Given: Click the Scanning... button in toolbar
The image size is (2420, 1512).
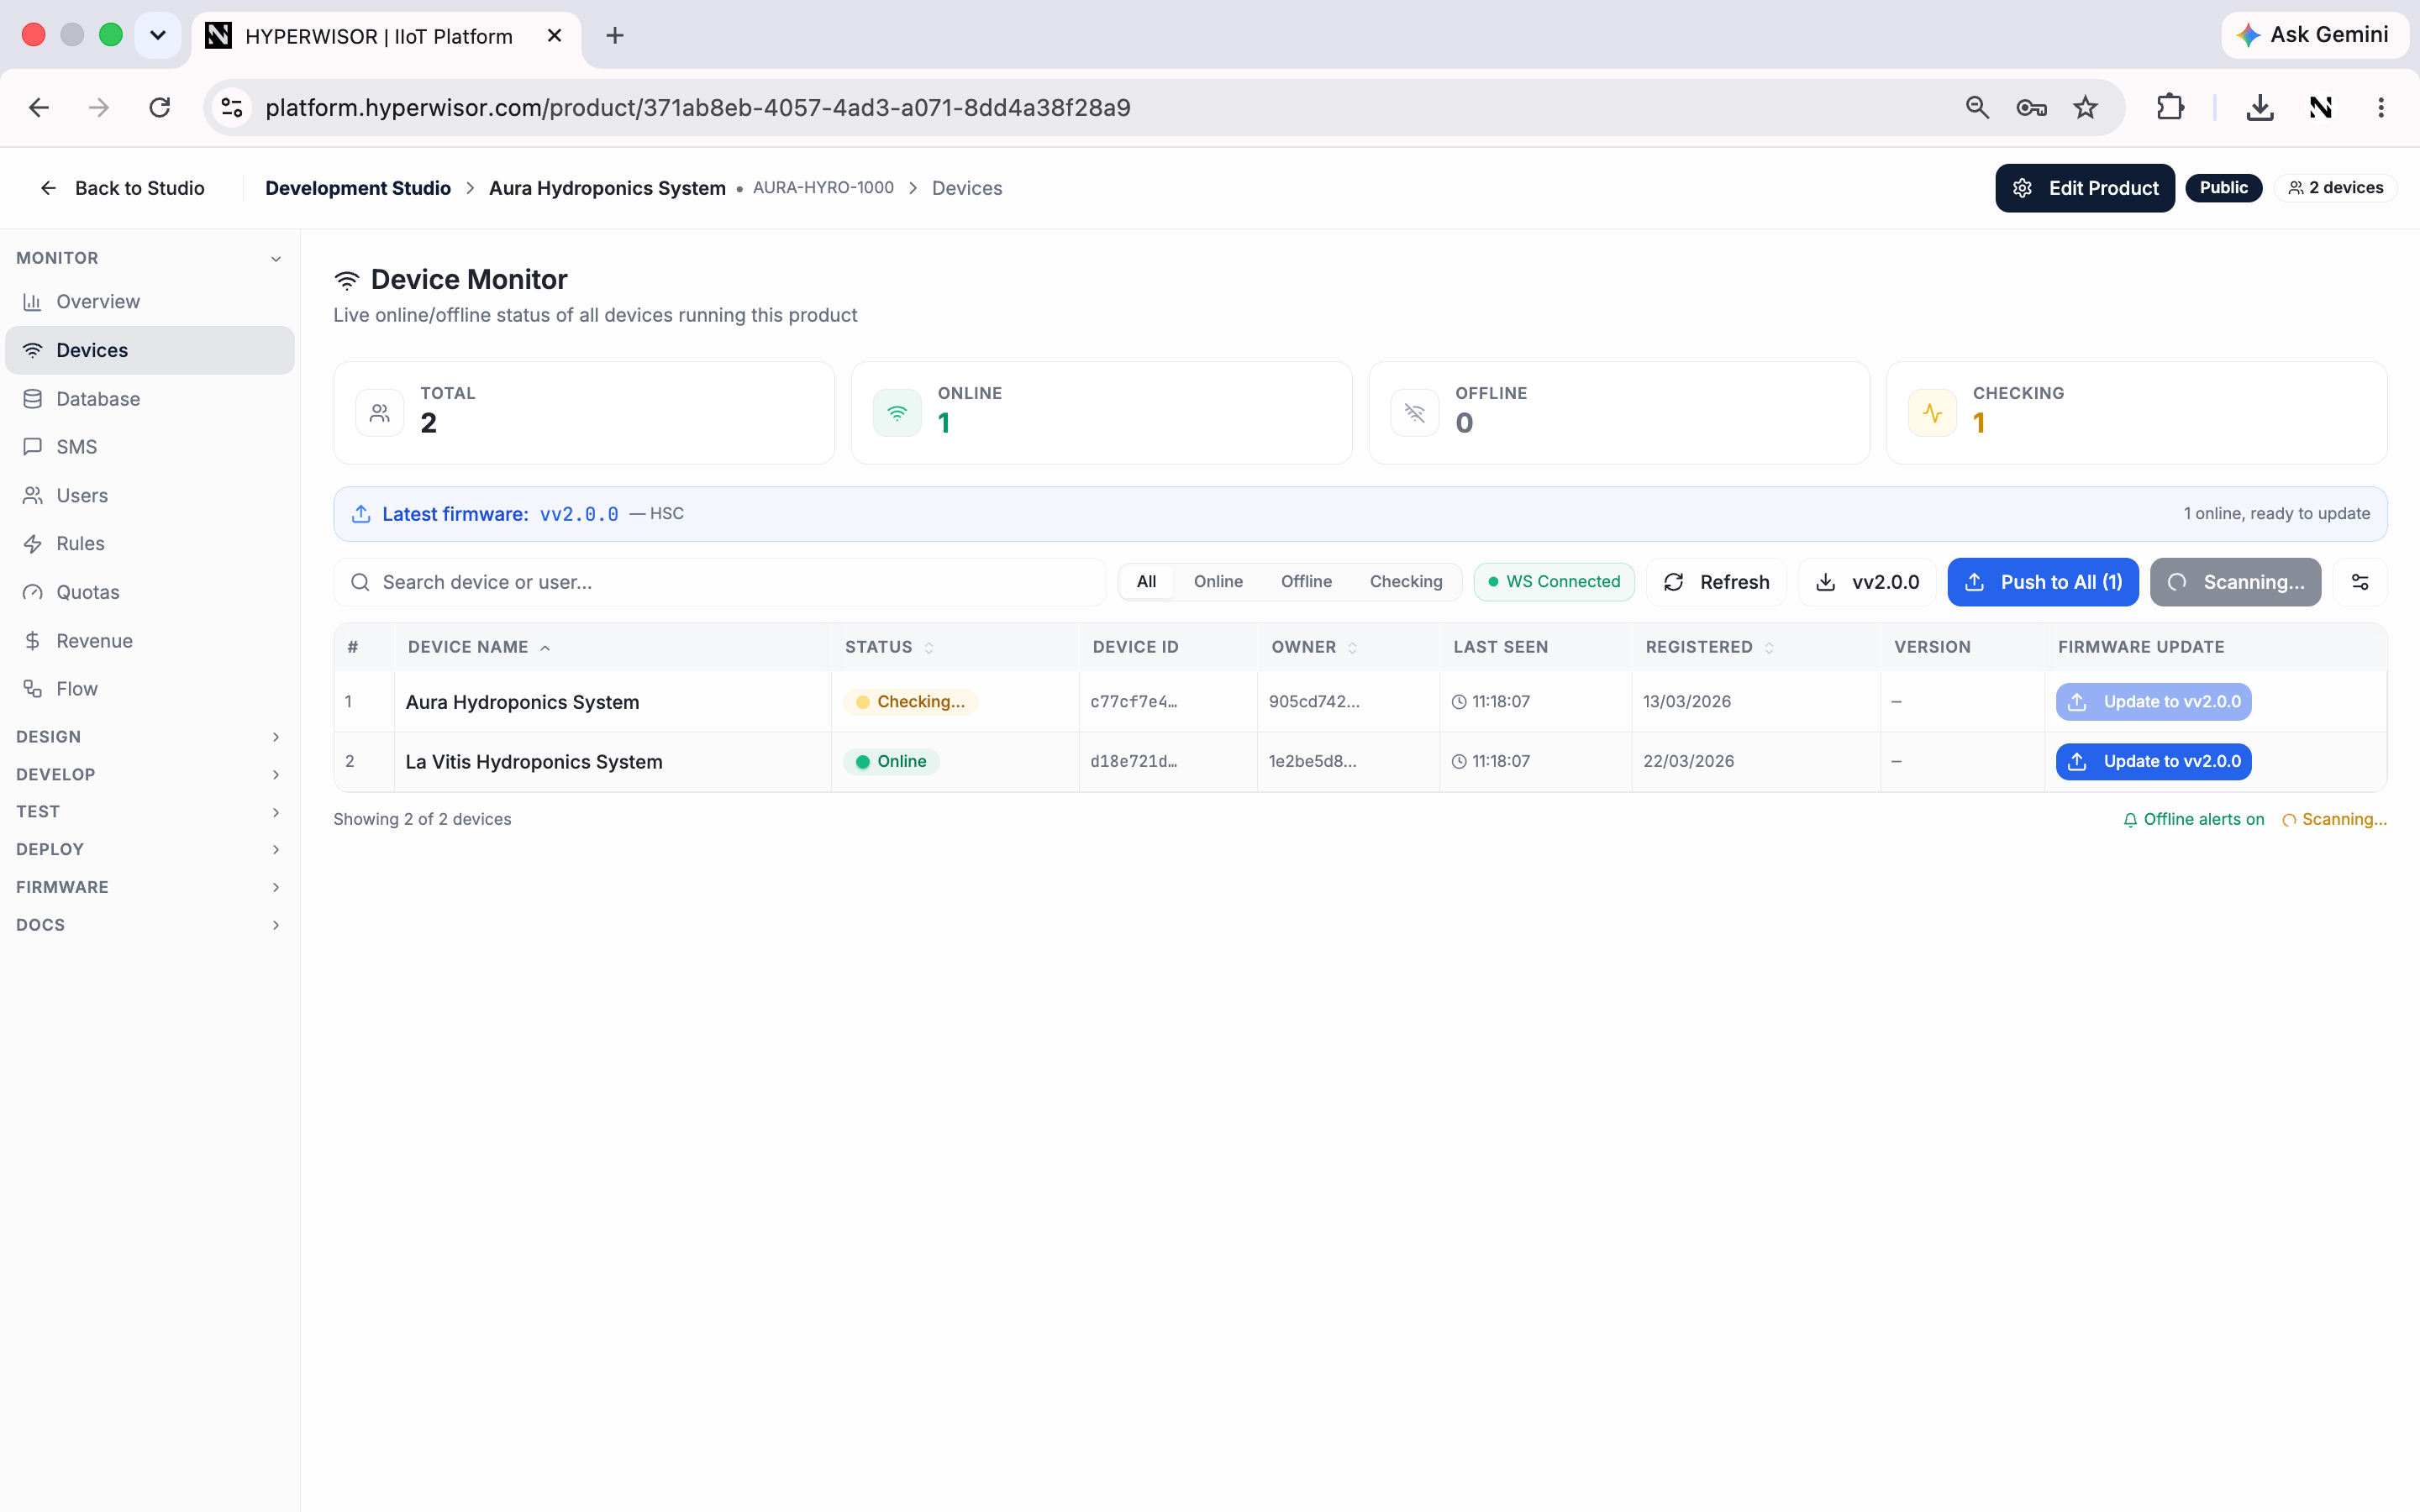Looking at the screenshot, I should coord(2235,582).
